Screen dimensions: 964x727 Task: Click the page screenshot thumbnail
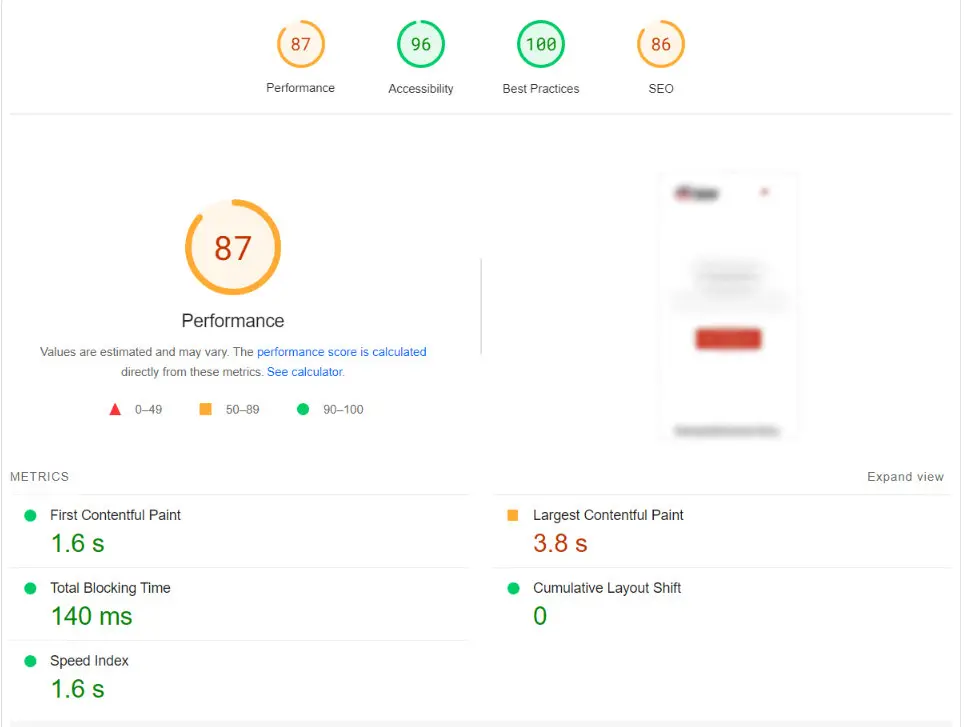click(728, 305)
